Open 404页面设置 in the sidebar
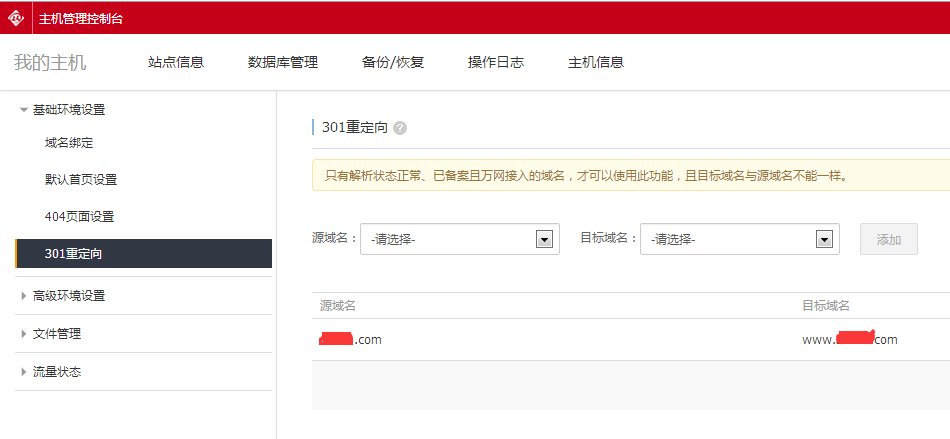 point(79,217)
